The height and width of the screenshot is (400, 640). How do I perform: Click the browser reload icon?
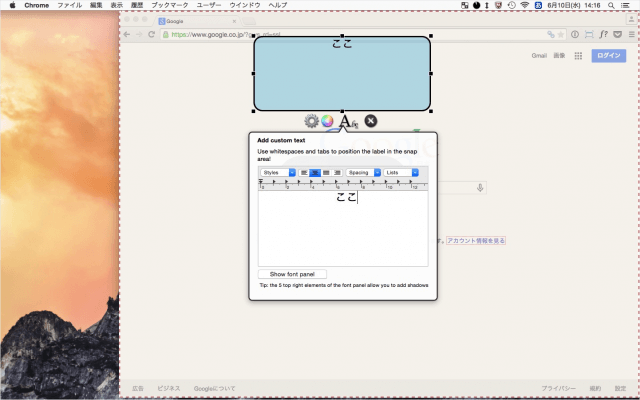(x=151, y=34)
